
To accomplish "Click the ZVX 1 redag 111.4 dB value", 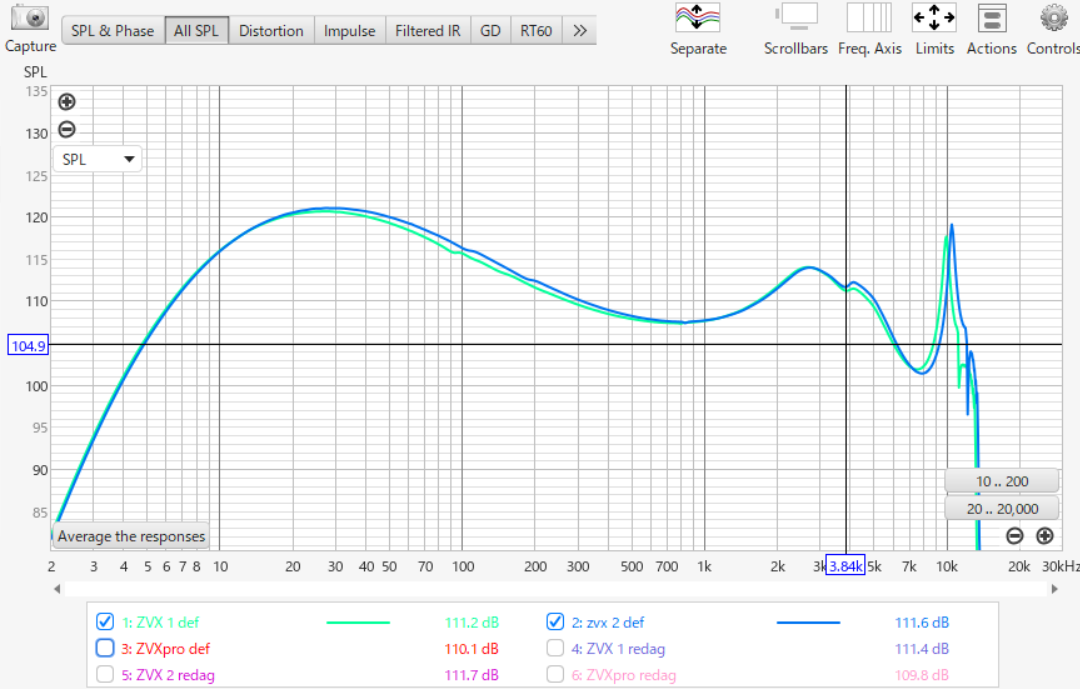I will pyautogui.click(x=922, y=648).
